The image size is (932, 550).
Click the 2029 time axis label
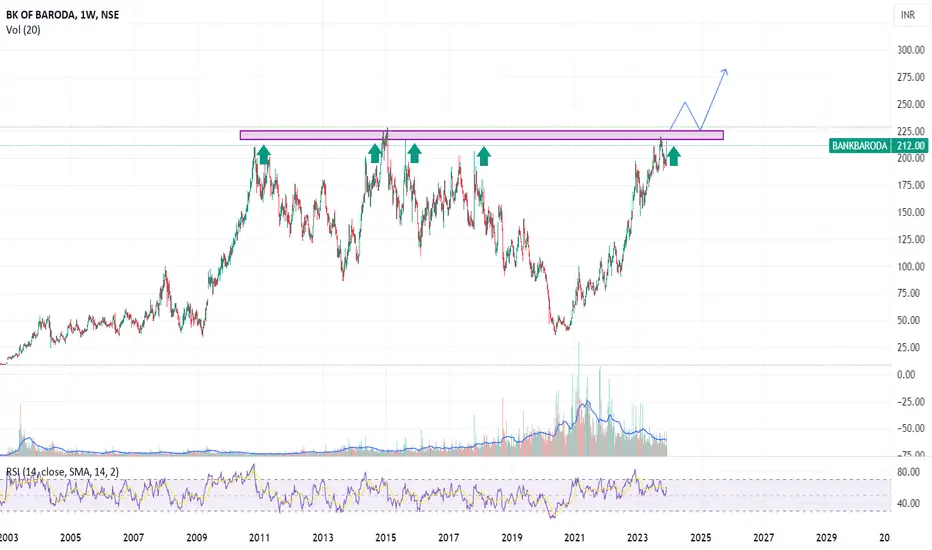click(x=827, y=538)
